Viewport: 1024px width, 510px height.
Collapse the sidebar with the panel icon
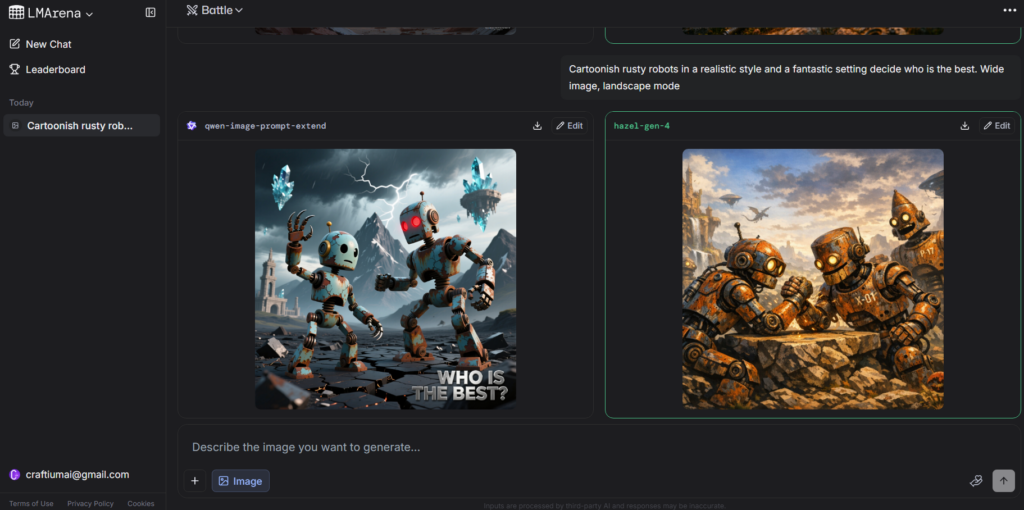click(x=150, y=13)
